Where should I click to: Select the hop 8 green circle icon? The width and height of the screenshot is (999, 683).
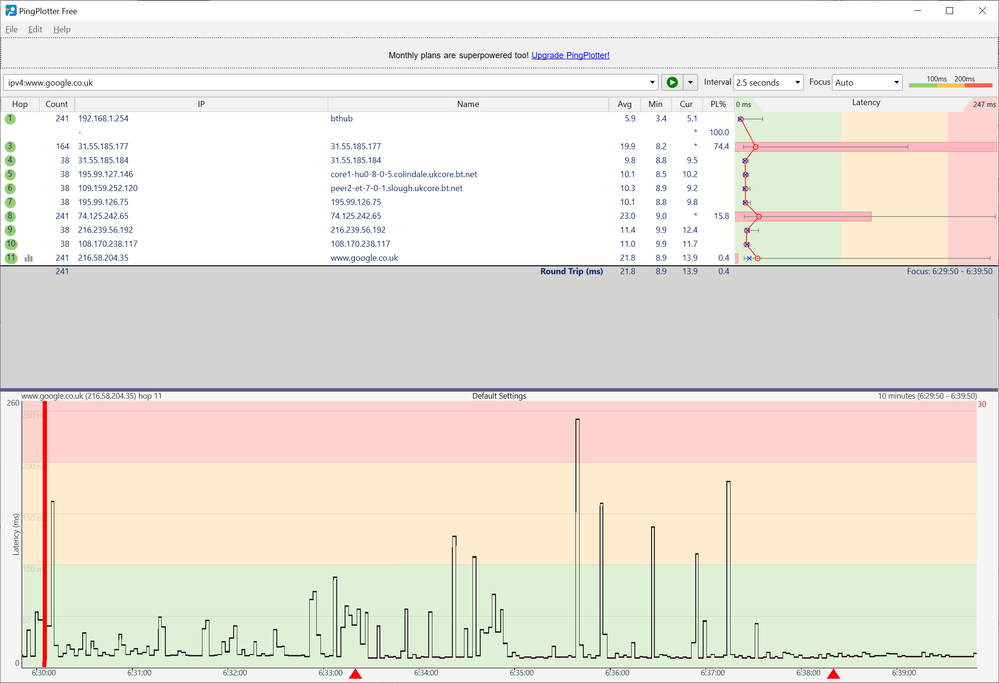pyautogui.click(x=11, y=216)
